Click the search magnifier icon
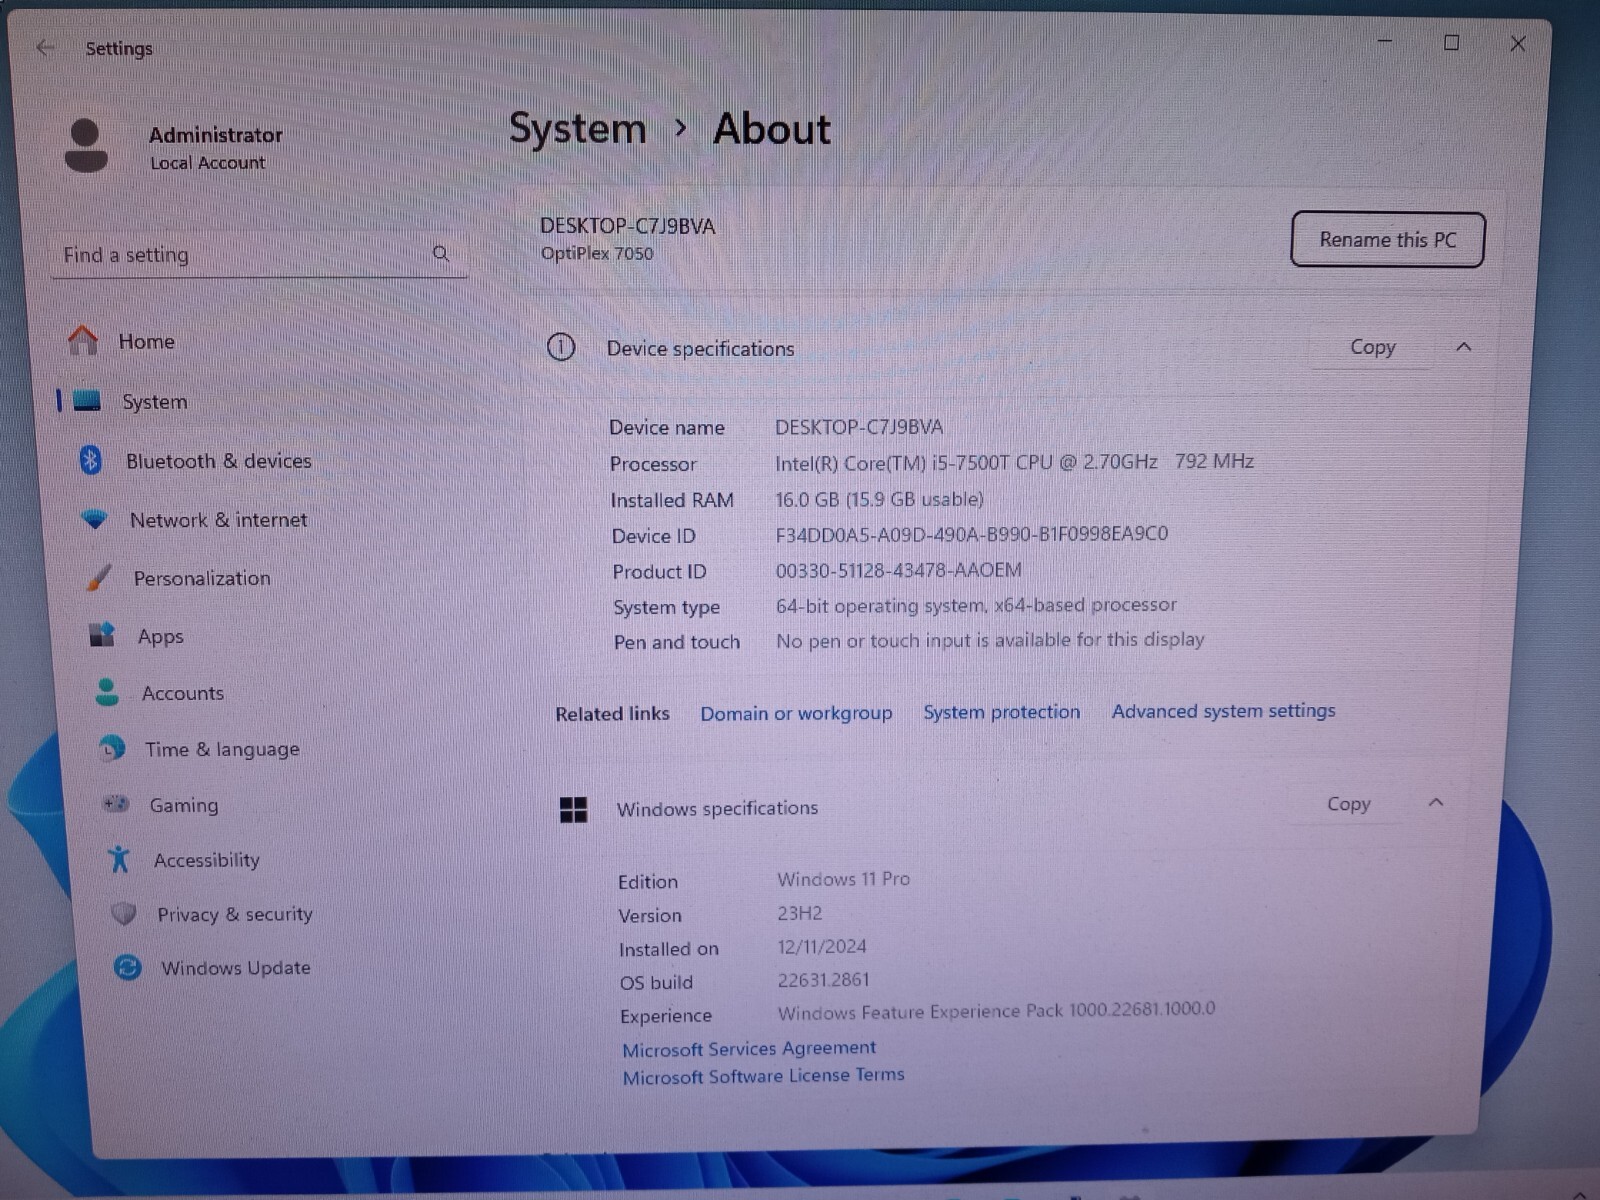 441,254
